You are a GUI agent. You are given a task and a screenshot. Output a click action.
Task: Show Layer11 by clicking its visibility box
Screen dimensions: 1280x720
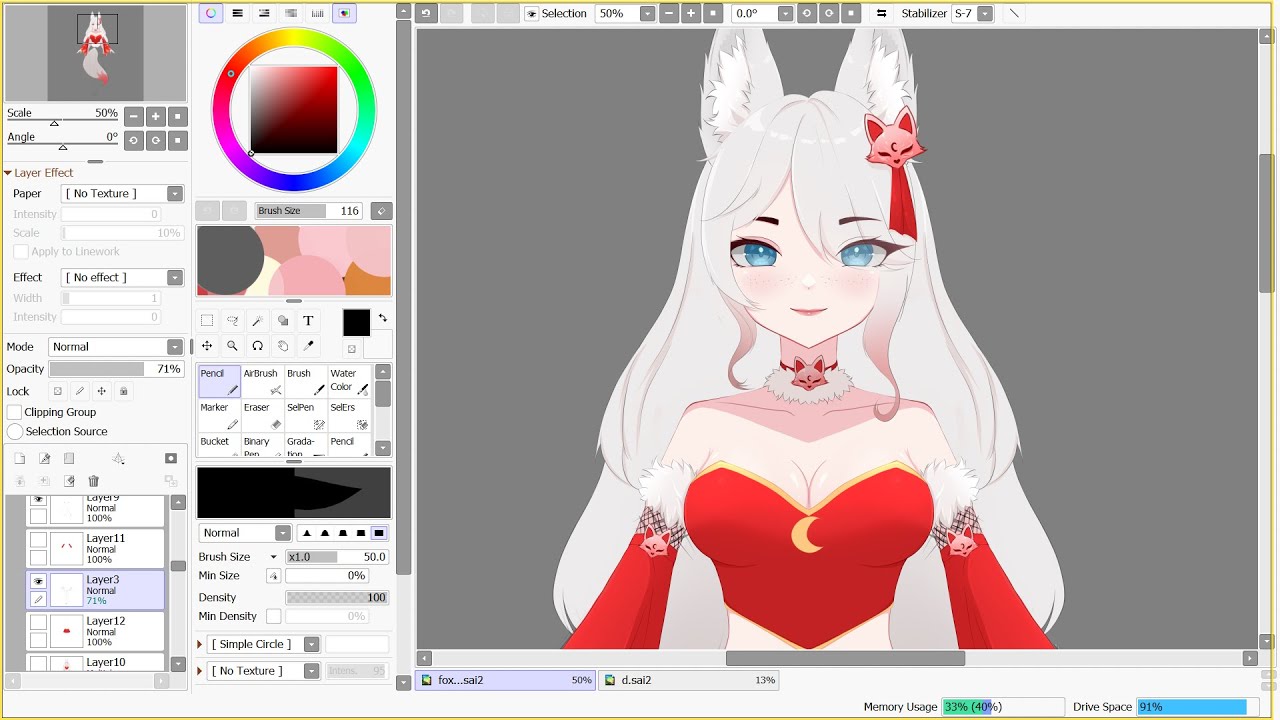tap(38, 540)
